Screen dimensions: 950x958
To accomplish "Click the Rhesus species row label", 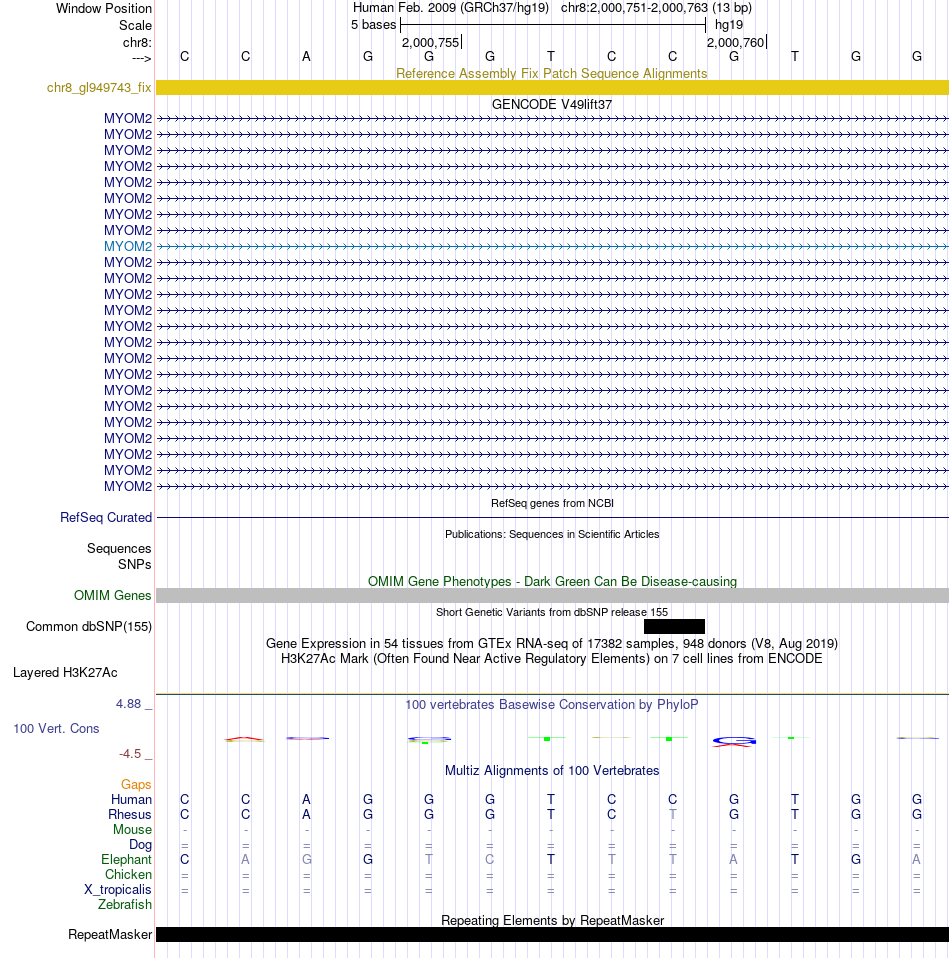I will (x=130, y=814).
